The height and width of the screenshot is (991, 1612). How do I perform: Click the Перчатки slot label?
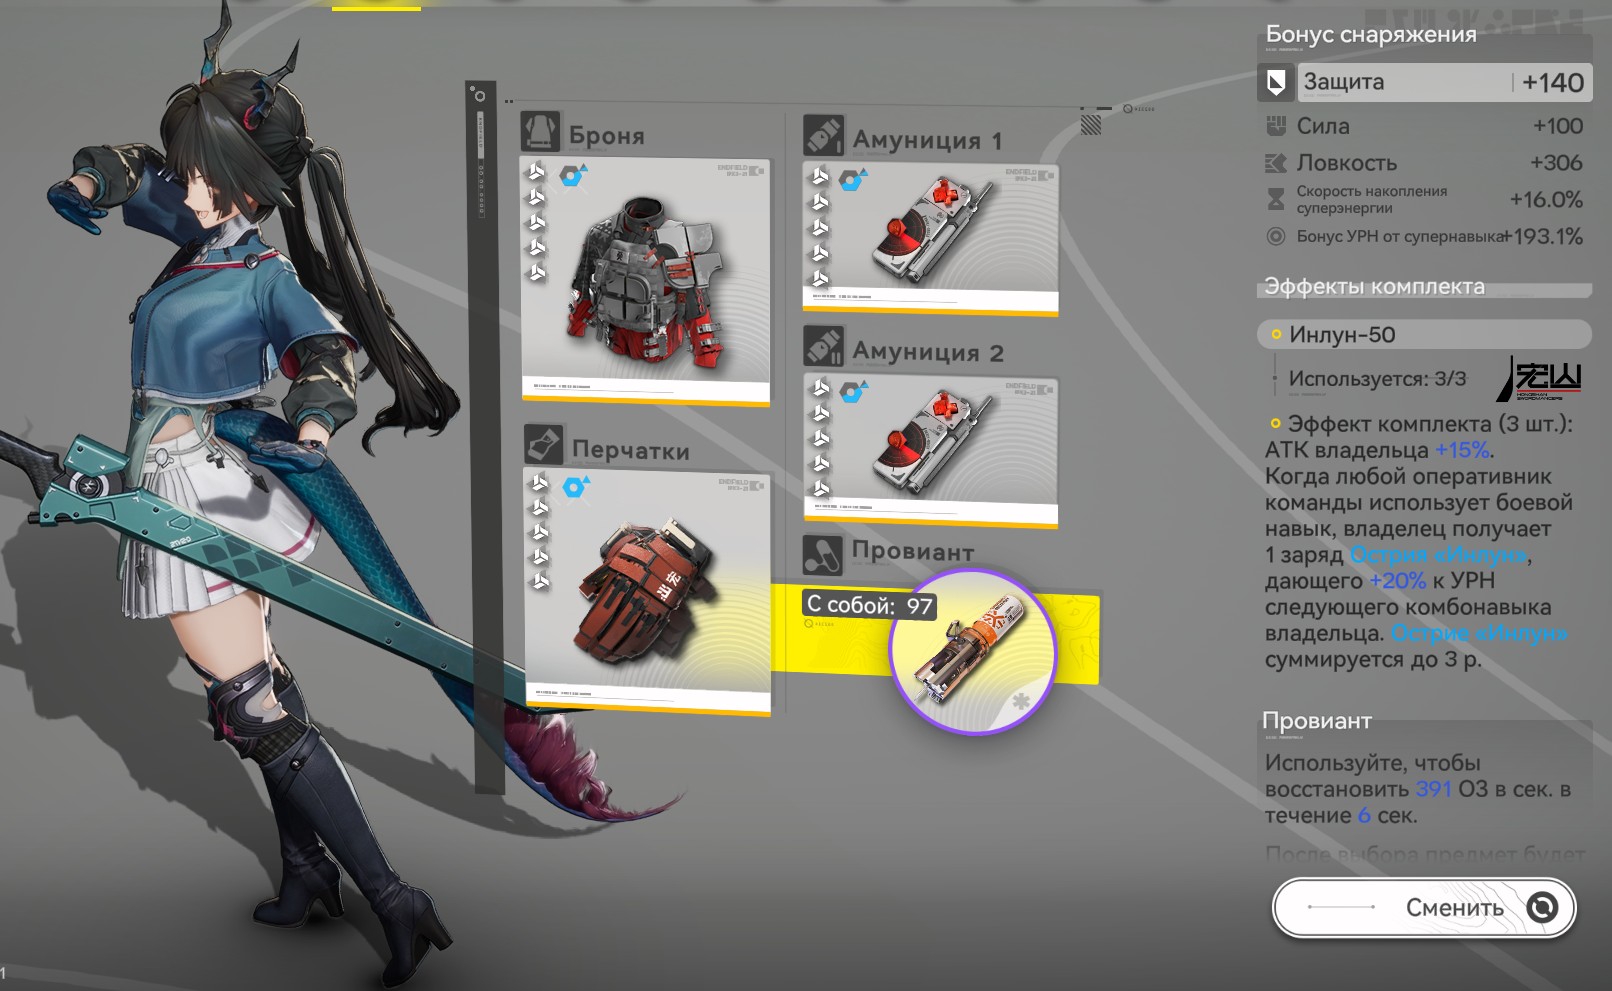pos(631,451)
